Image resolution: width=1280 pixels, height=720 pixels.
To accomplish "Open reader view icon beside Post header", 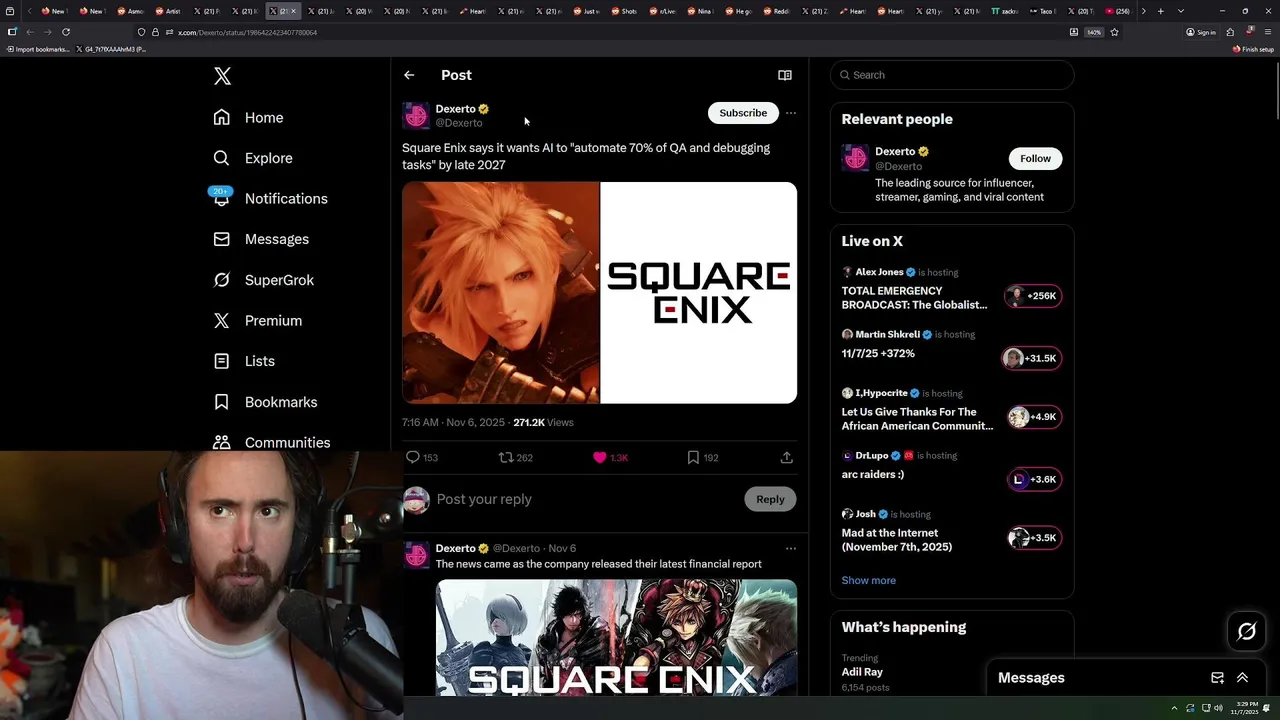I will tap(785, 75).
